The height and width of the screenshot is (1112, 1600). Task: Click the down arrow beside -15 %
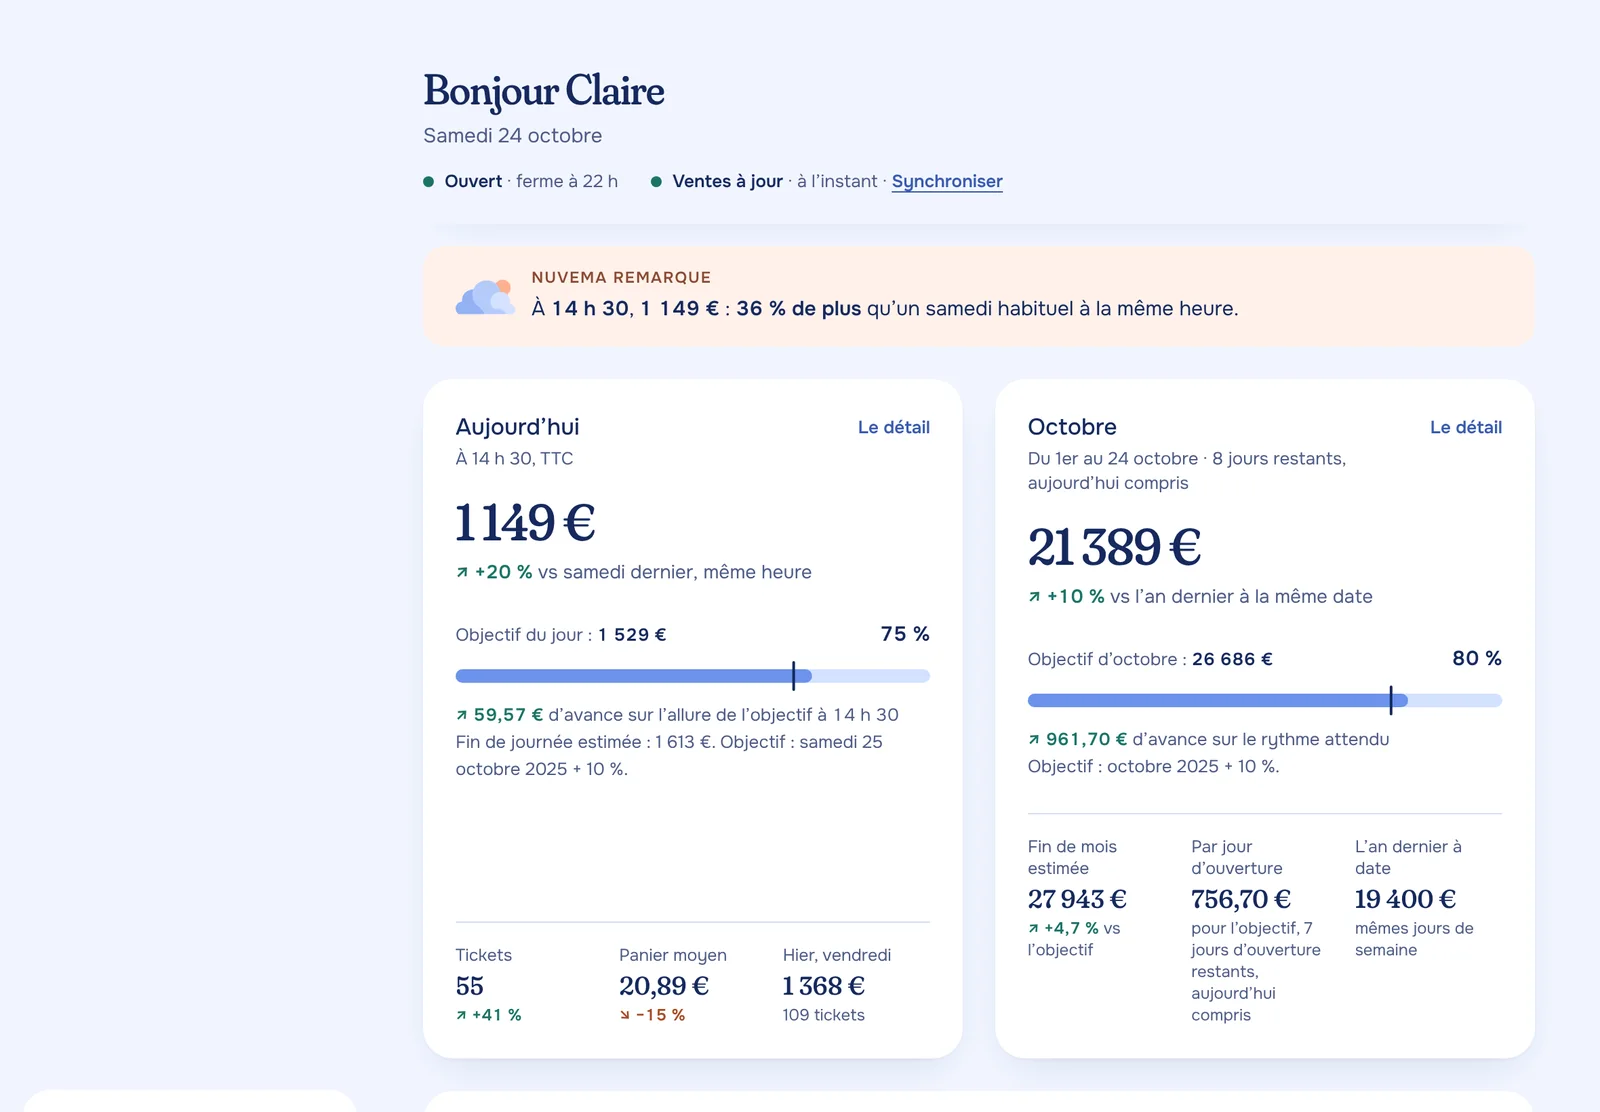(625, 1015)
